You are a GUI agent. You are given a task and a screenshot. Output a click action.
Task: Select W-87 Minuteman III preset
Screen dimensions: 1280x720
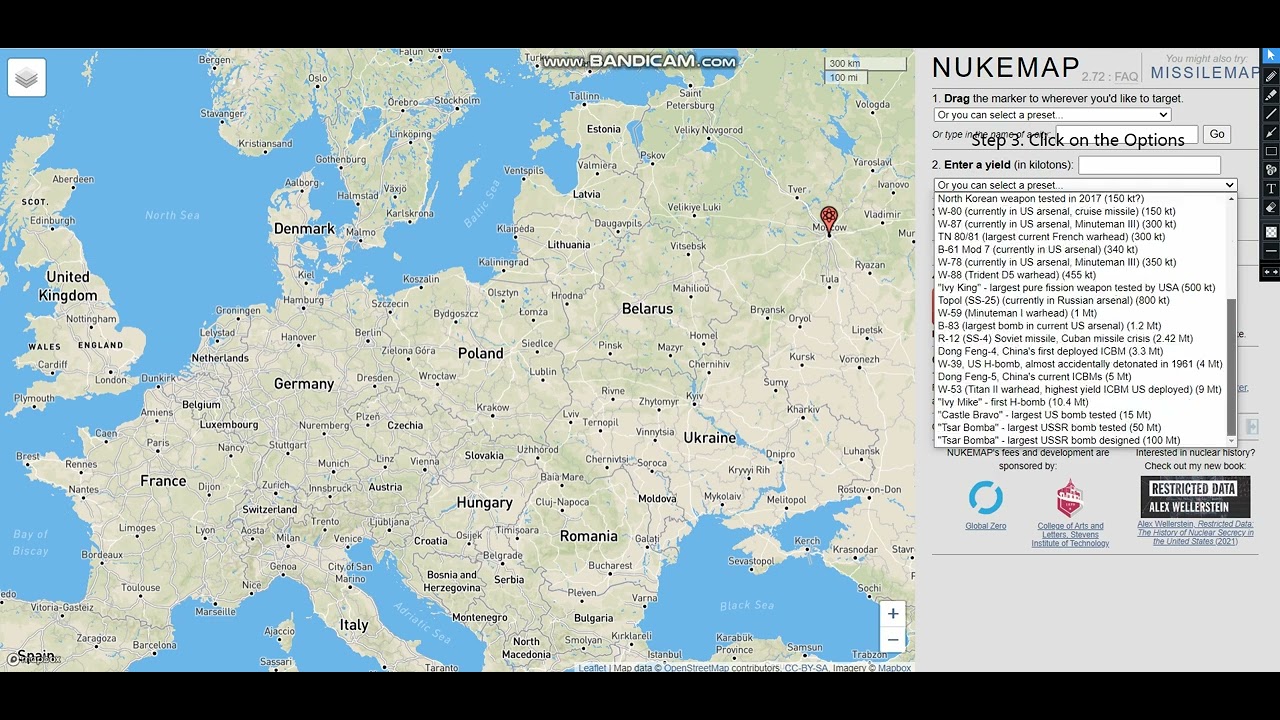click(1081, 224)
